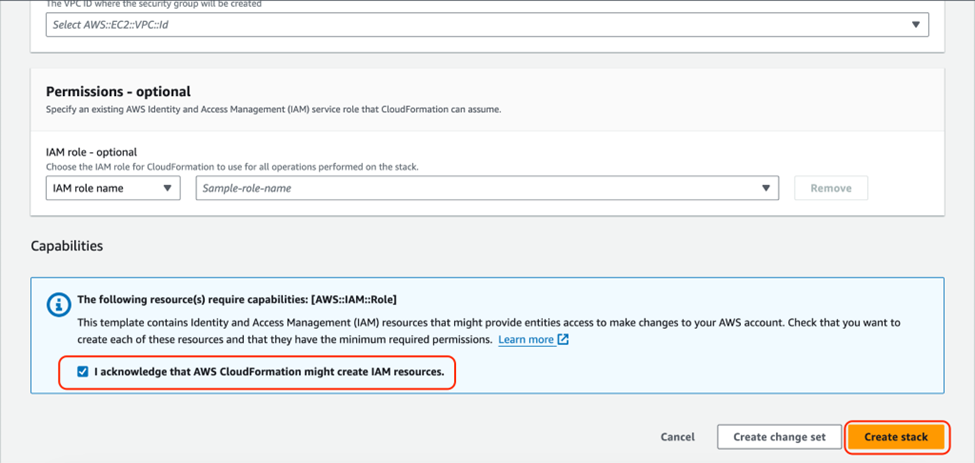This screenshot has height=463, width=975.
Task: Click the arrow in Sample-role-name field
Action: (x=765, y=188)
